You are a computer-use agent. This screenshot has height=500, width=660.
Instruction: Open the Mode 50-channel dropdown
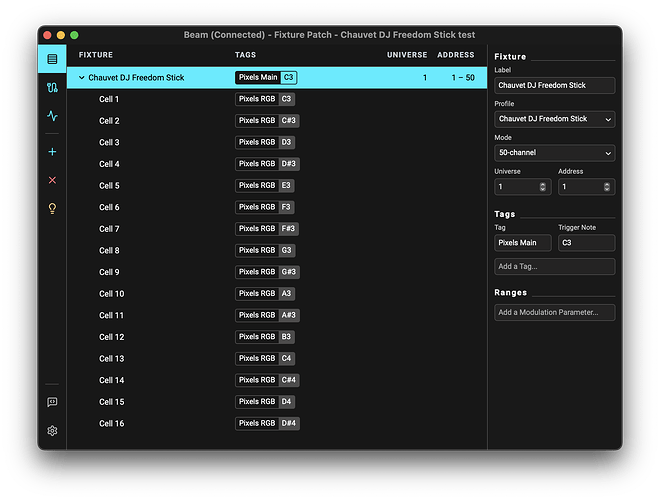pos(554,153)
